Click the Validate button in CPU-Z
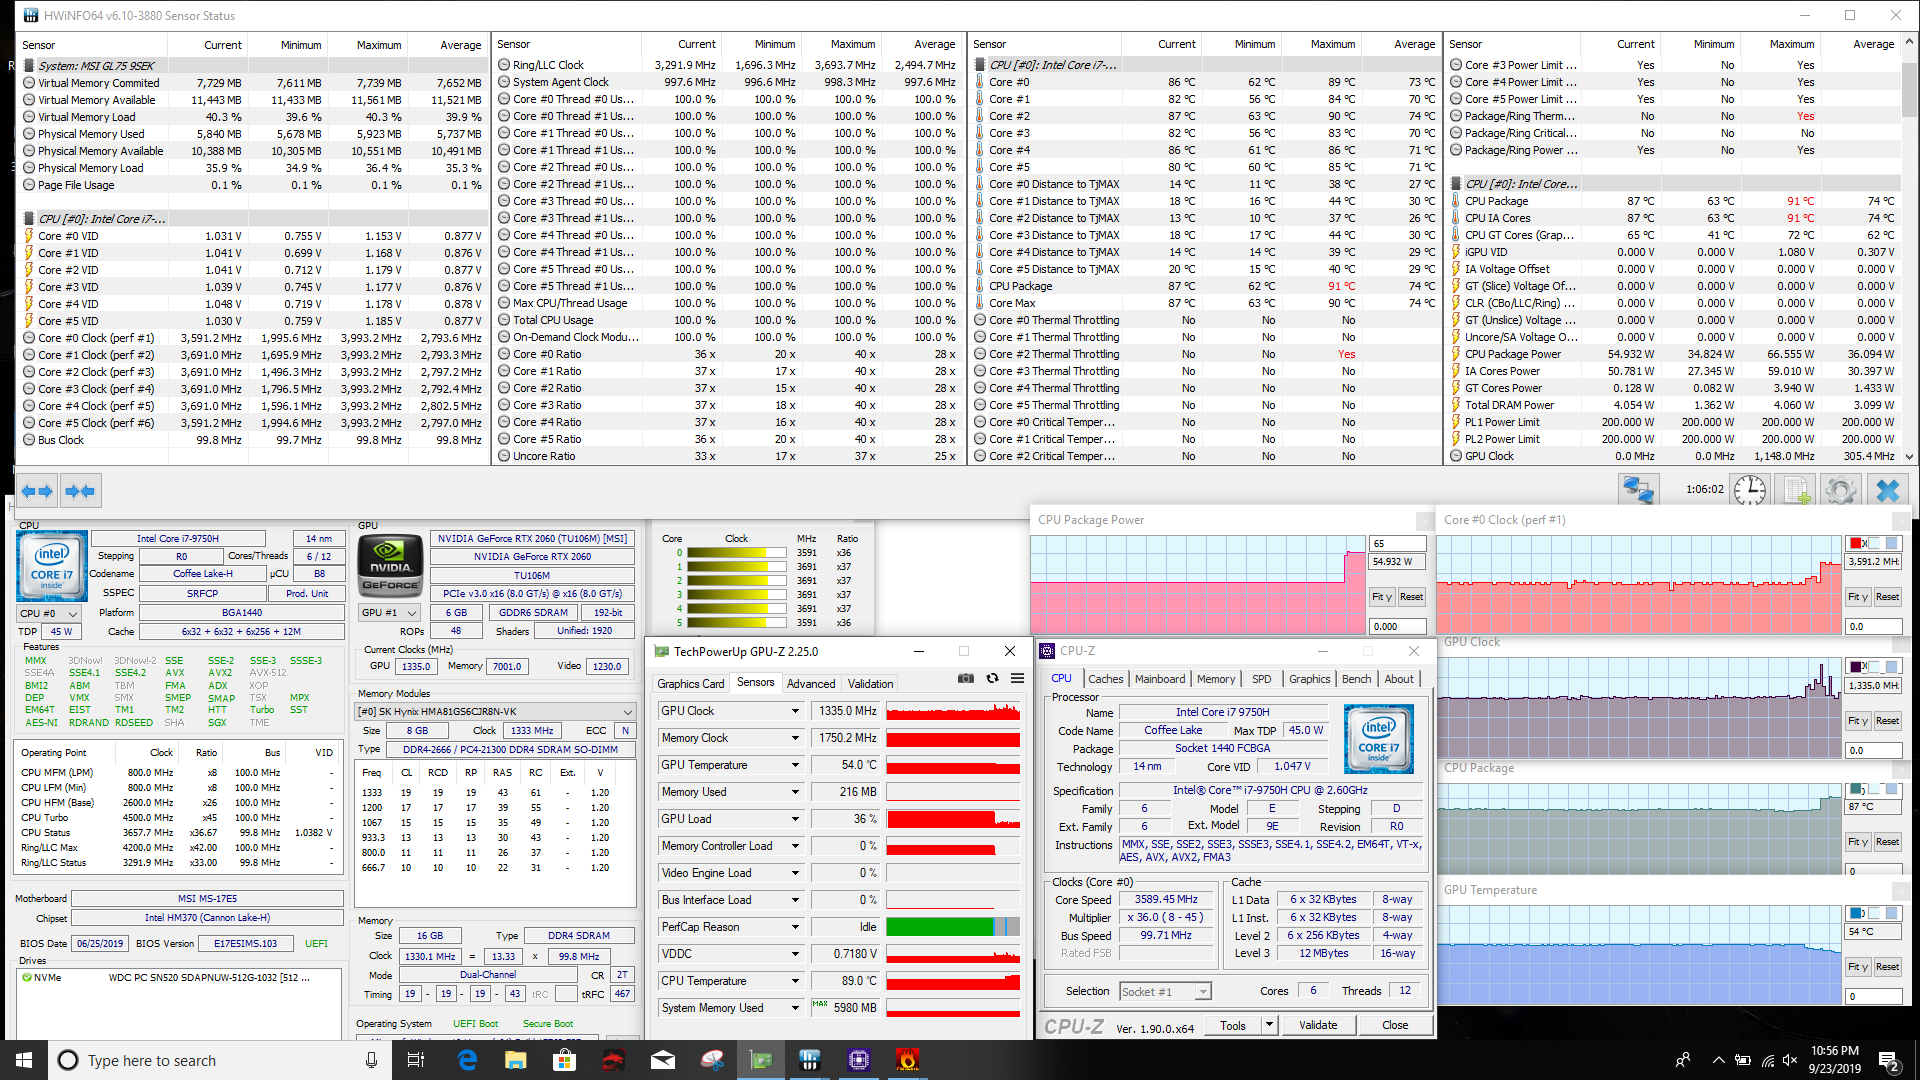The width and height of the screenshot is (1920, 1080). click(1317, 1025)
